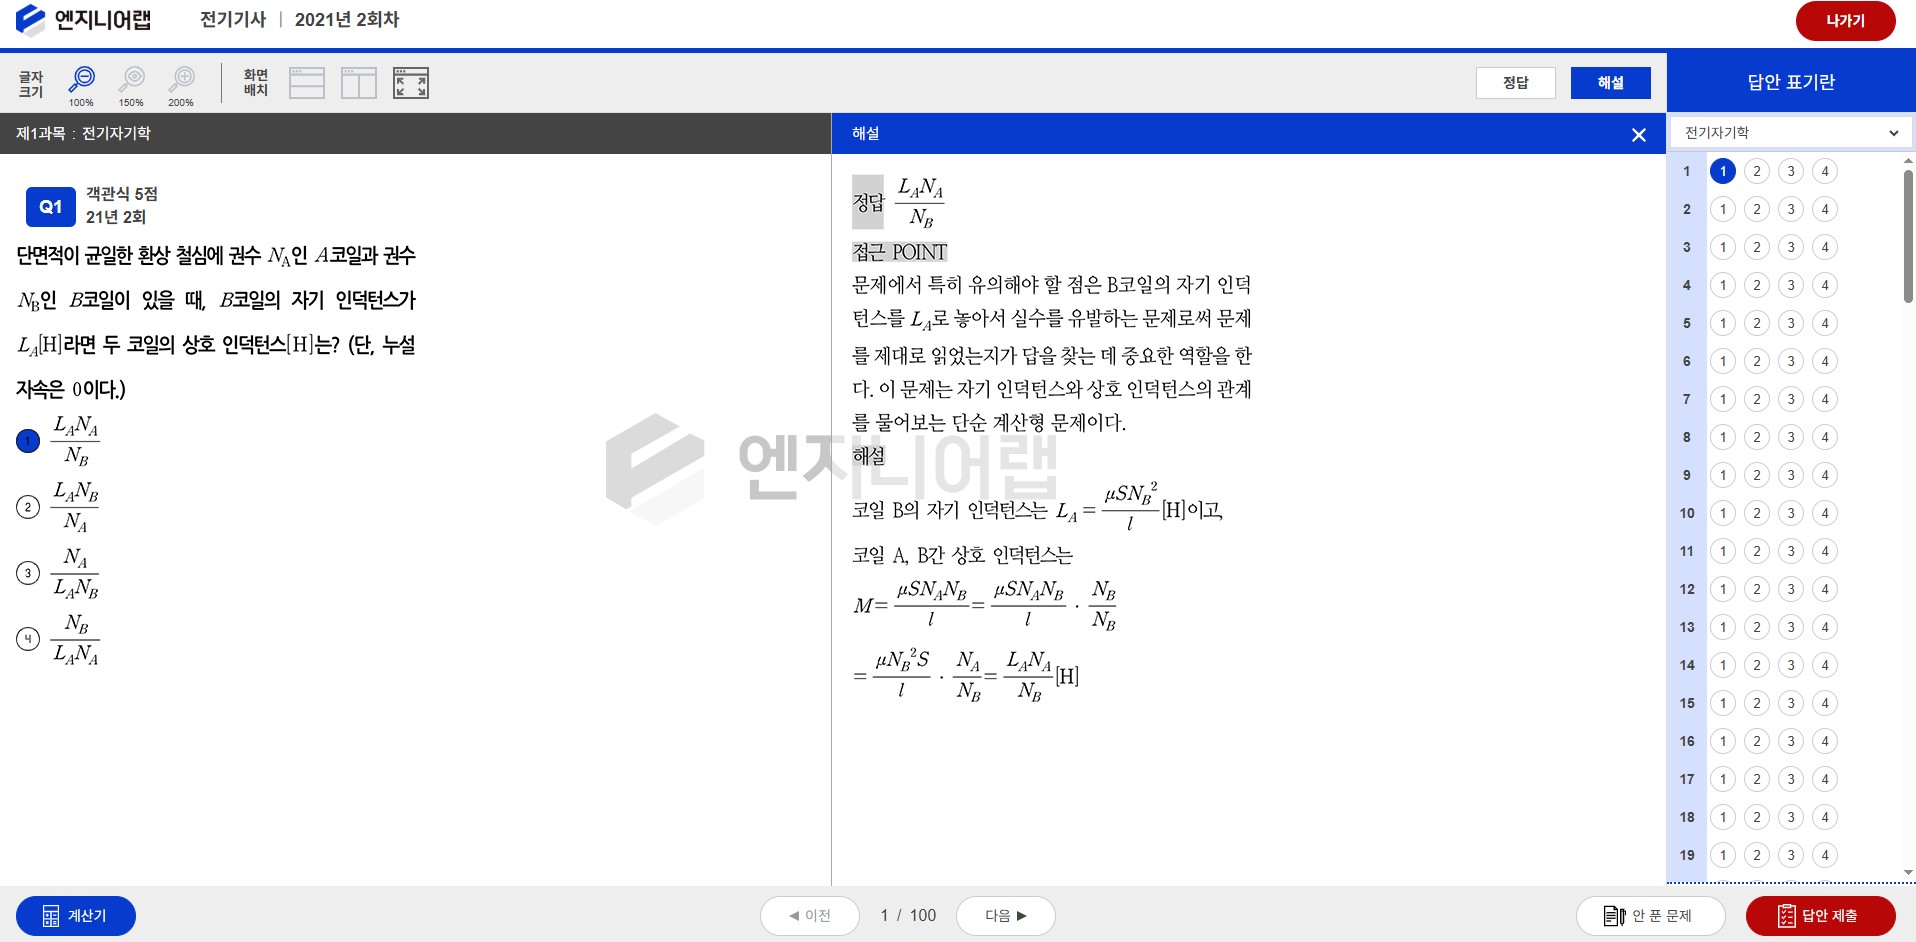
Task: Set font size to 100% zoom
Action: [81, 86]
